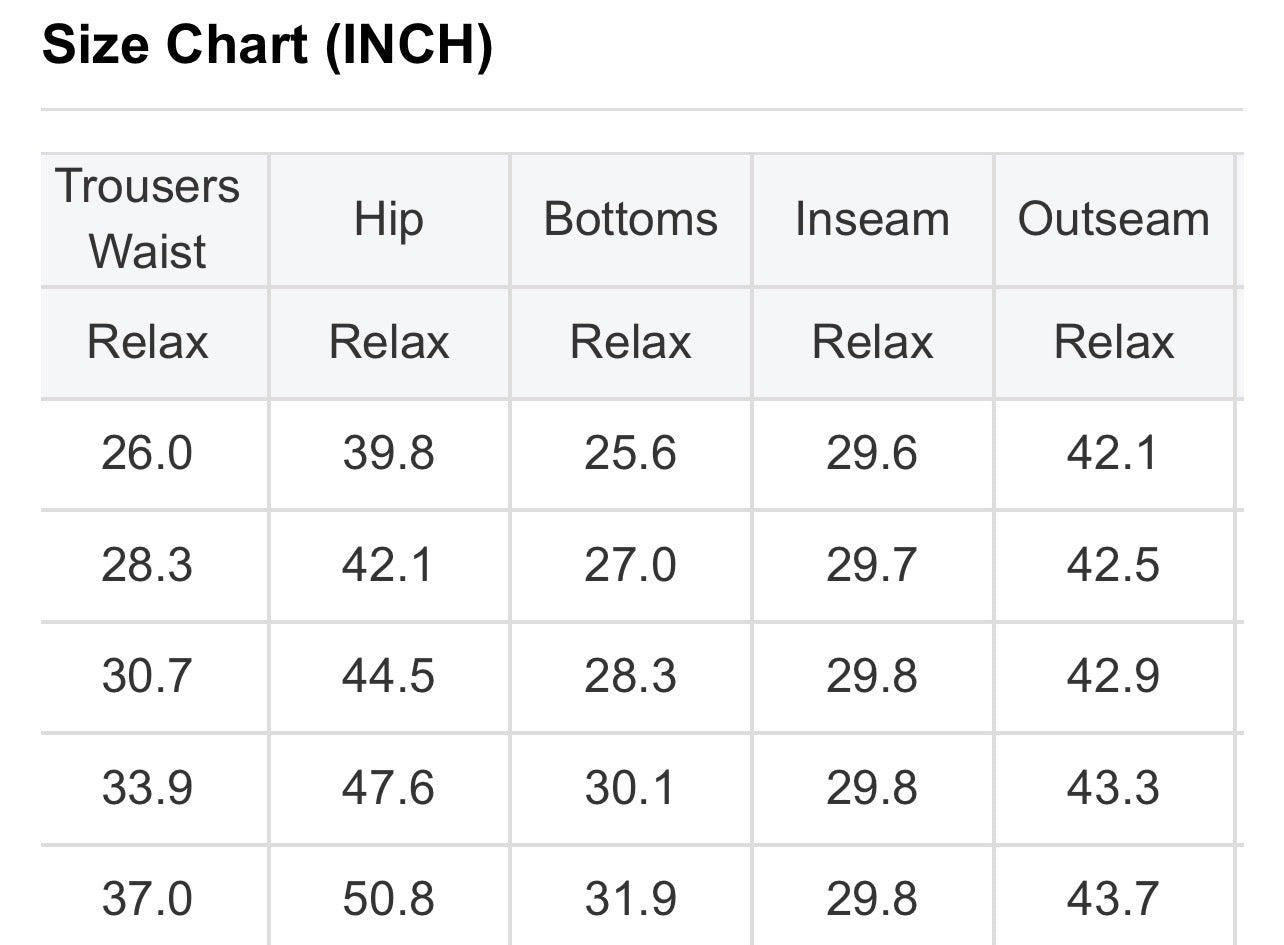
Task: Select the Trousers Waist column header
Action: pyautogui.click(x=147, y=219)
